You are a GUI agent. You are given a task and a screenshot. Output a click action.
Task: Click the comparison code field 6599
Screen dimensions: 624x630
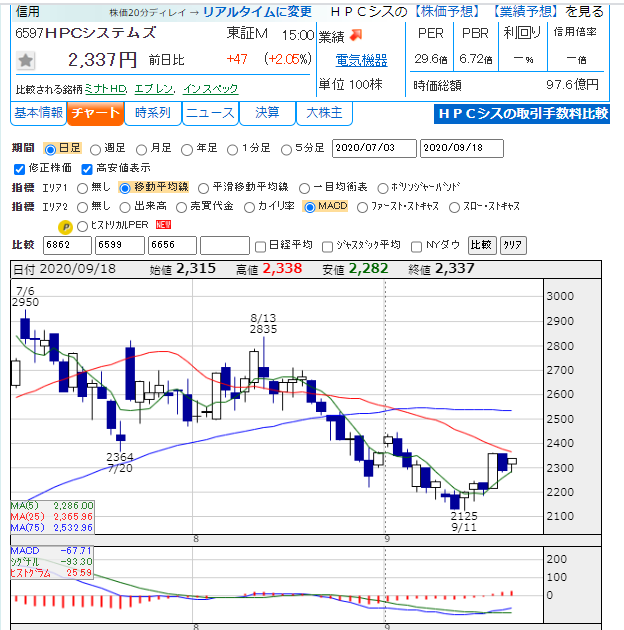[x=119, y=245]
